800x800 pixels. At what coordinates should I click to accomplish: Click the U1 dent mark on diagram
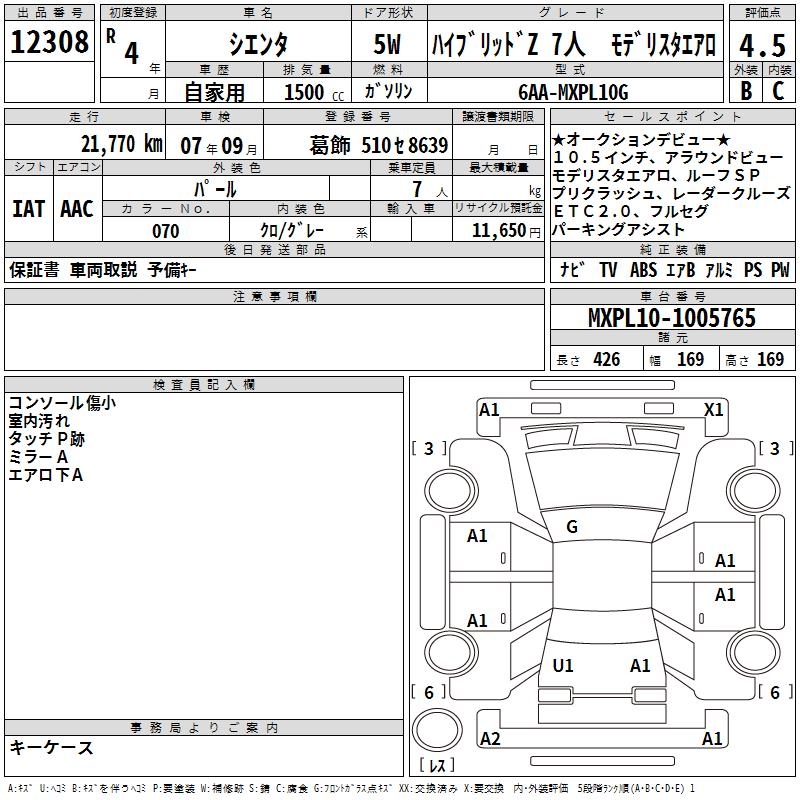[563, 665]
